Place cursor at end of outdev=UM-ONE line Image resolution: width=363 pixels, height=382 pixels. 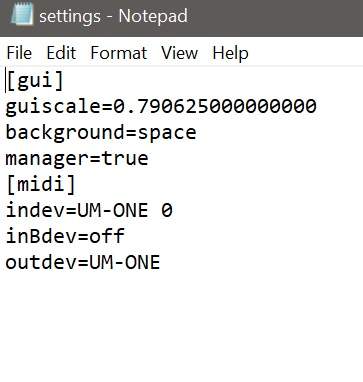click(160, 262)
